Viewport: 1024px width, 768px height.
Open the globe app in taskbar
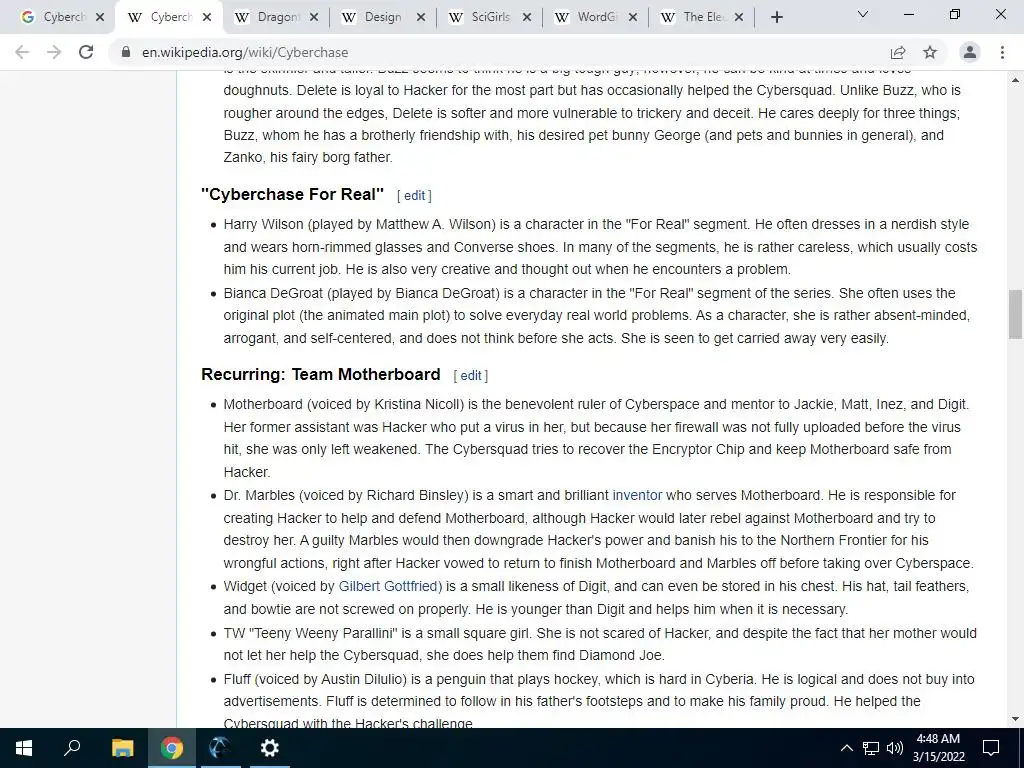click(220, 748)
